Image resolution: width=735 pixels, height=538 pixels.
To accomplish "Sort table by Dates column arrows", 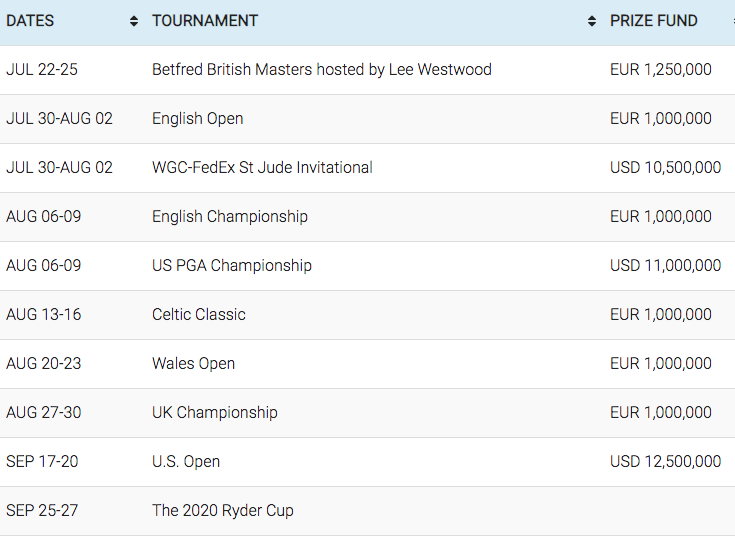I will (134, 21).
